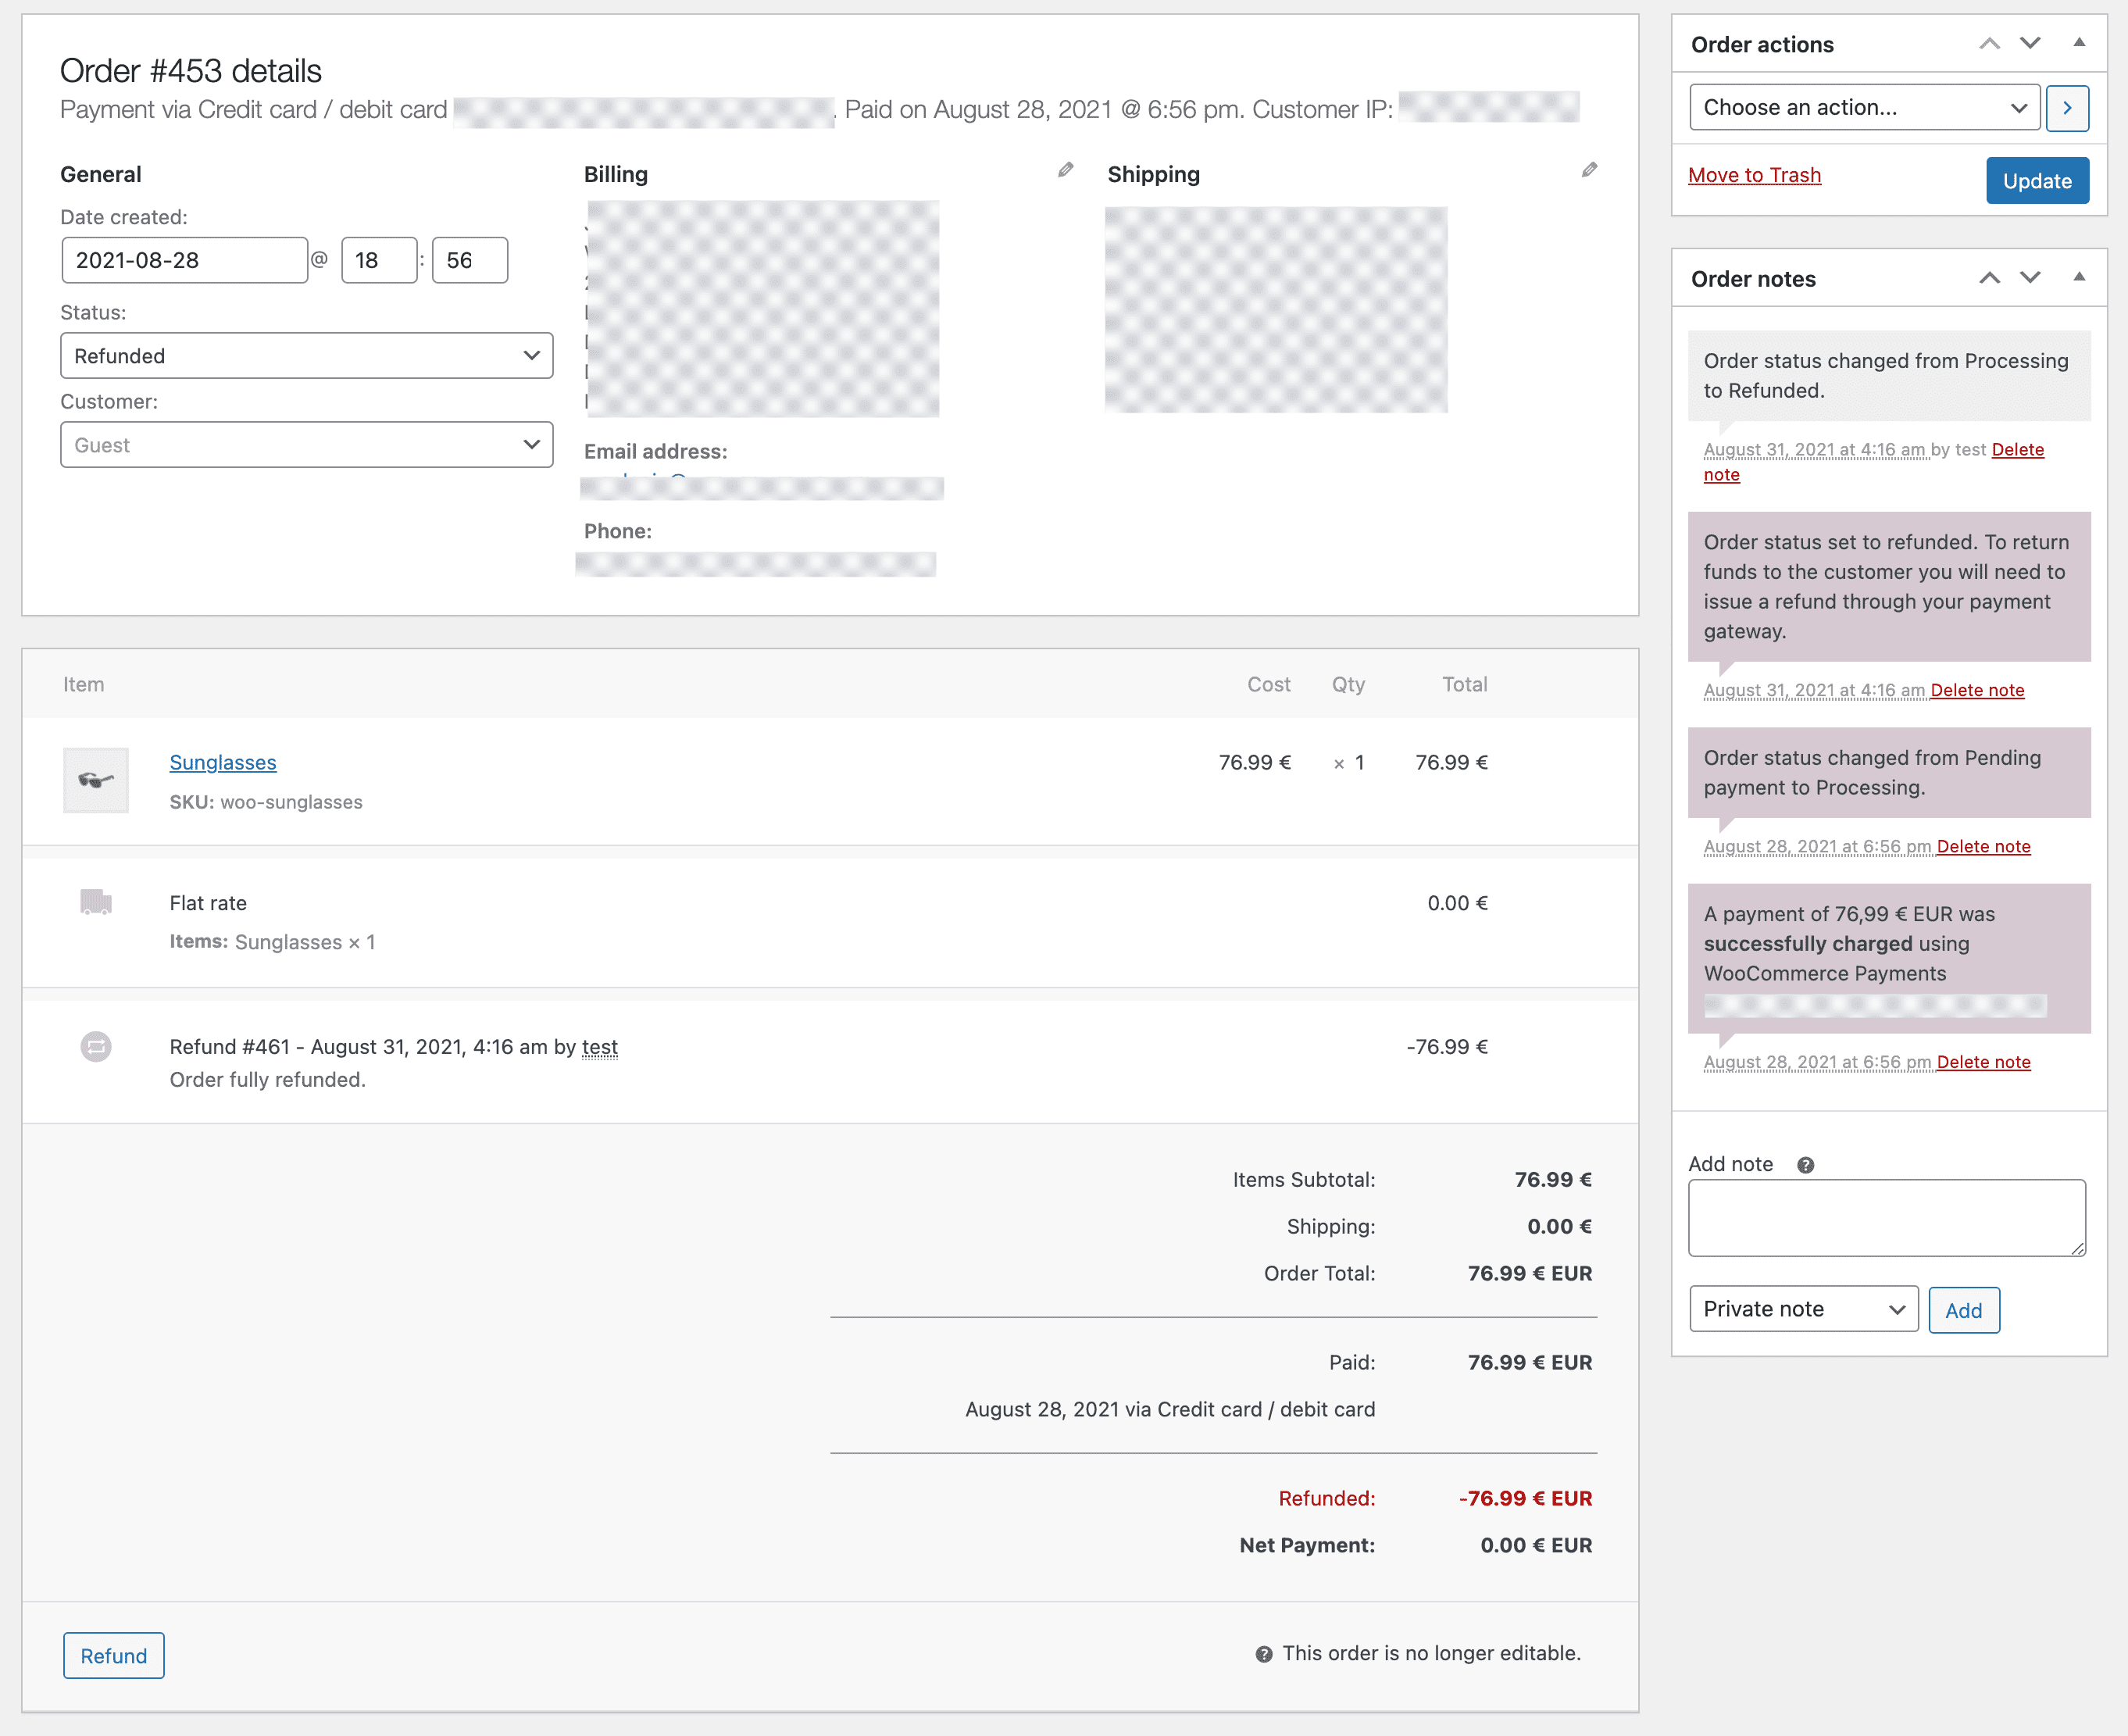The image size is (2128, 1736).
Task: Move Order actions panel down
Action: pos(2030,44)
